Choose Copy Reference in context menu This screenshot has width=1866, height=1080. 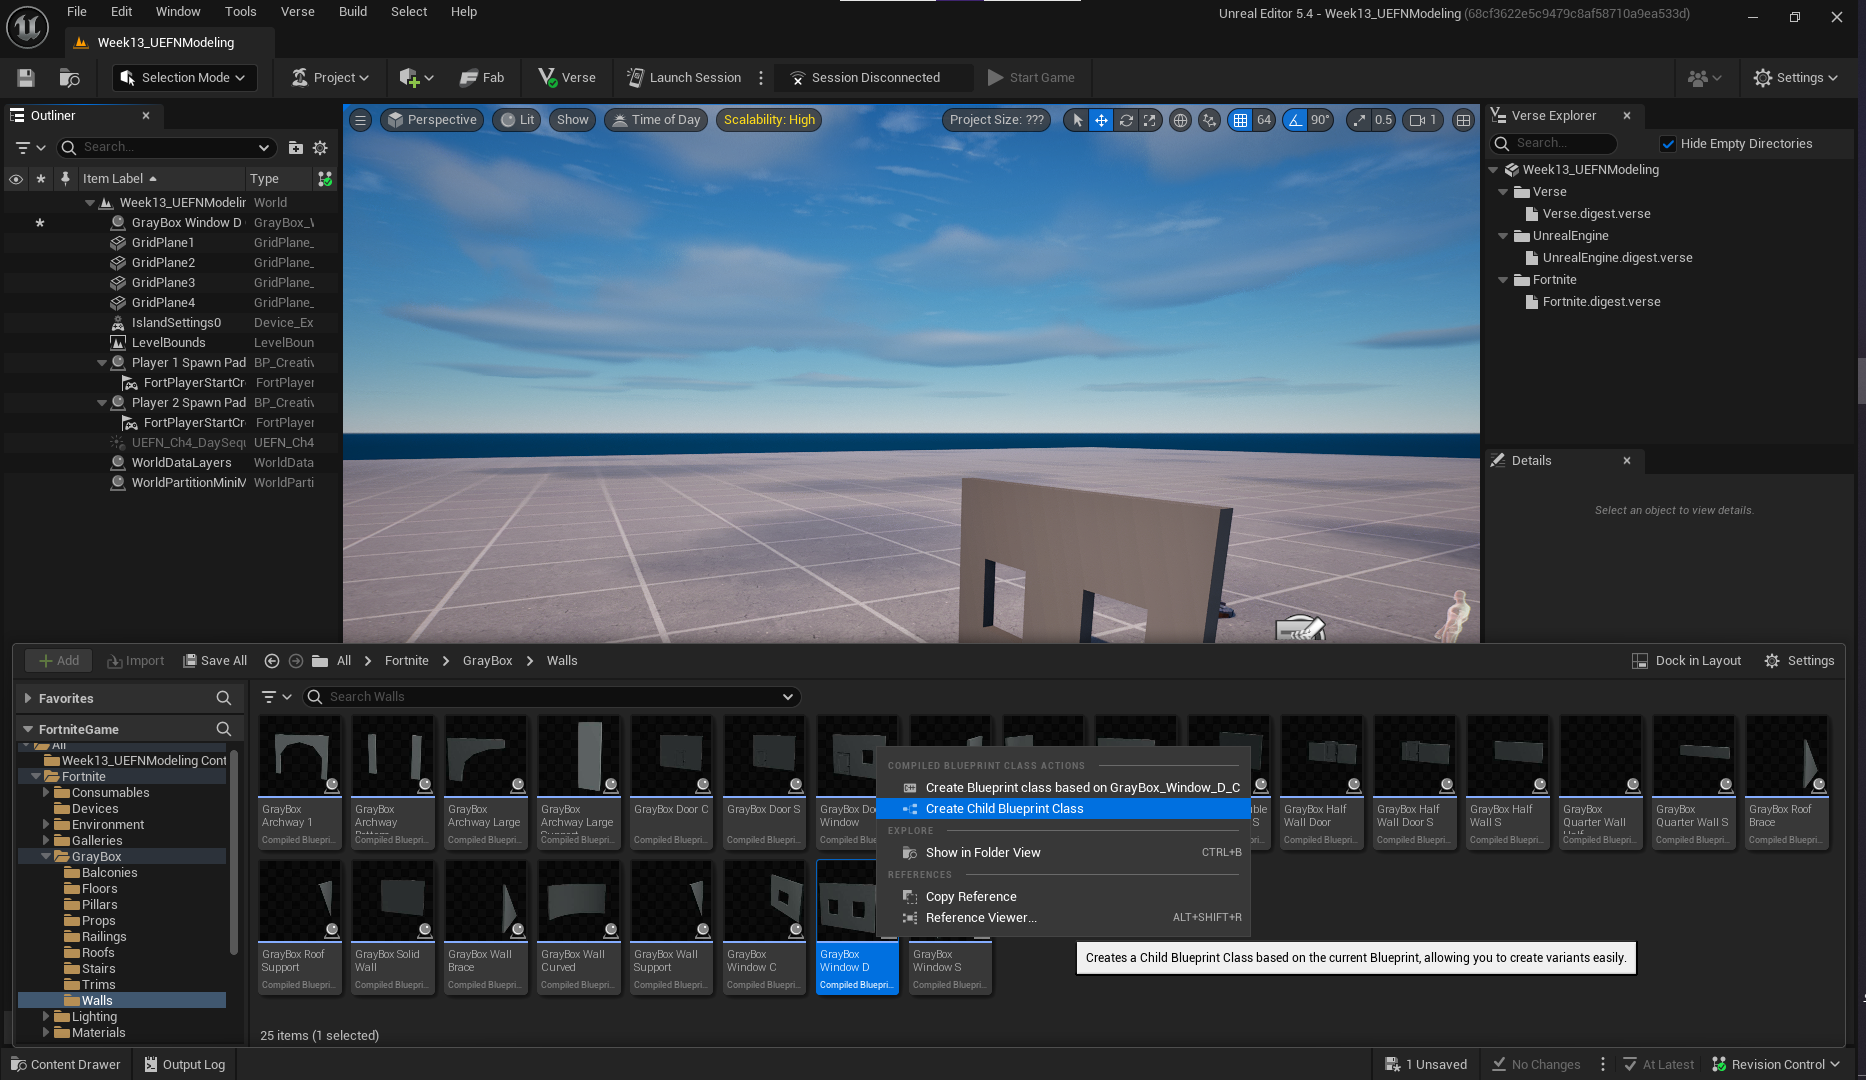[1064, 897]
